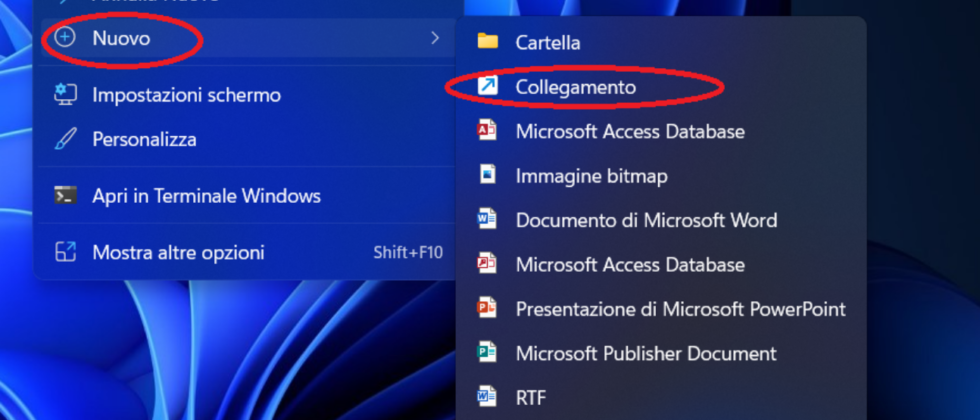980x420 pixels.
Task: Click the first Microsoft Access Database icon
Action: point(487,131)
